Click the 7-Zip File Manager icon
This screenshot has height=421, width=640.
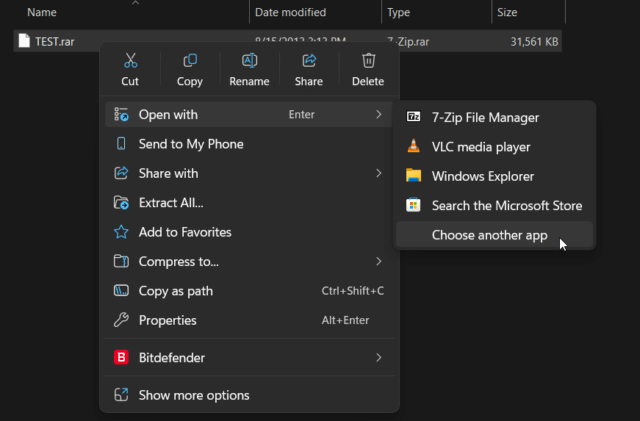point(413,117)
